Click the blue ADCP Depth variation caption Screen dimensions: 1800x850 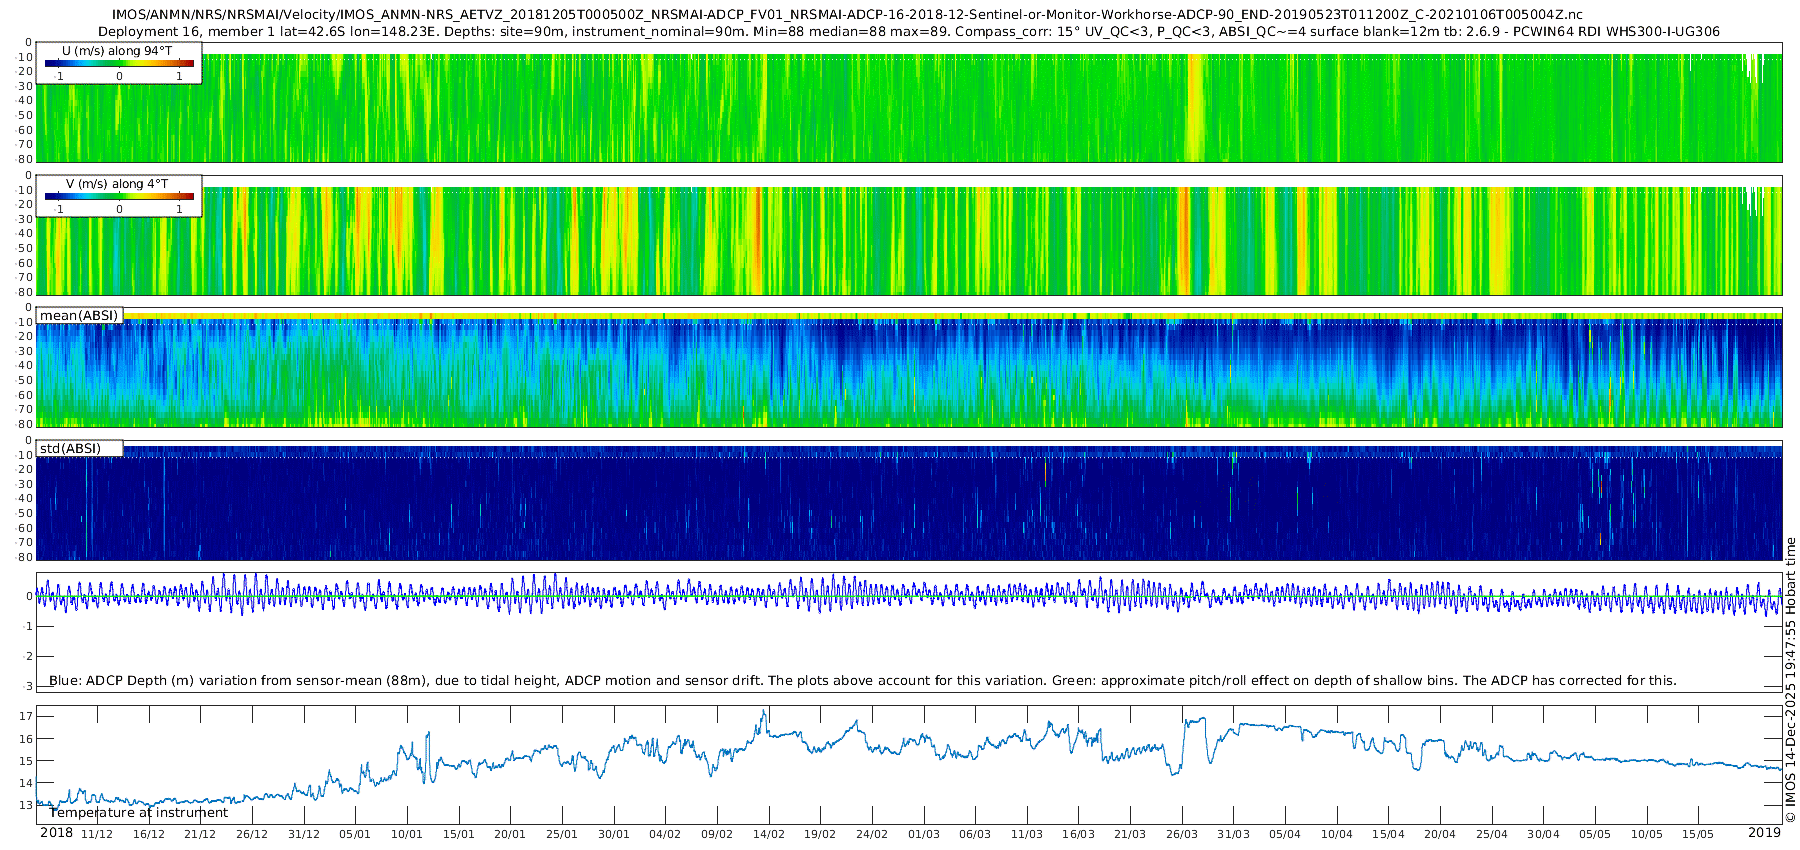[862, 681]
